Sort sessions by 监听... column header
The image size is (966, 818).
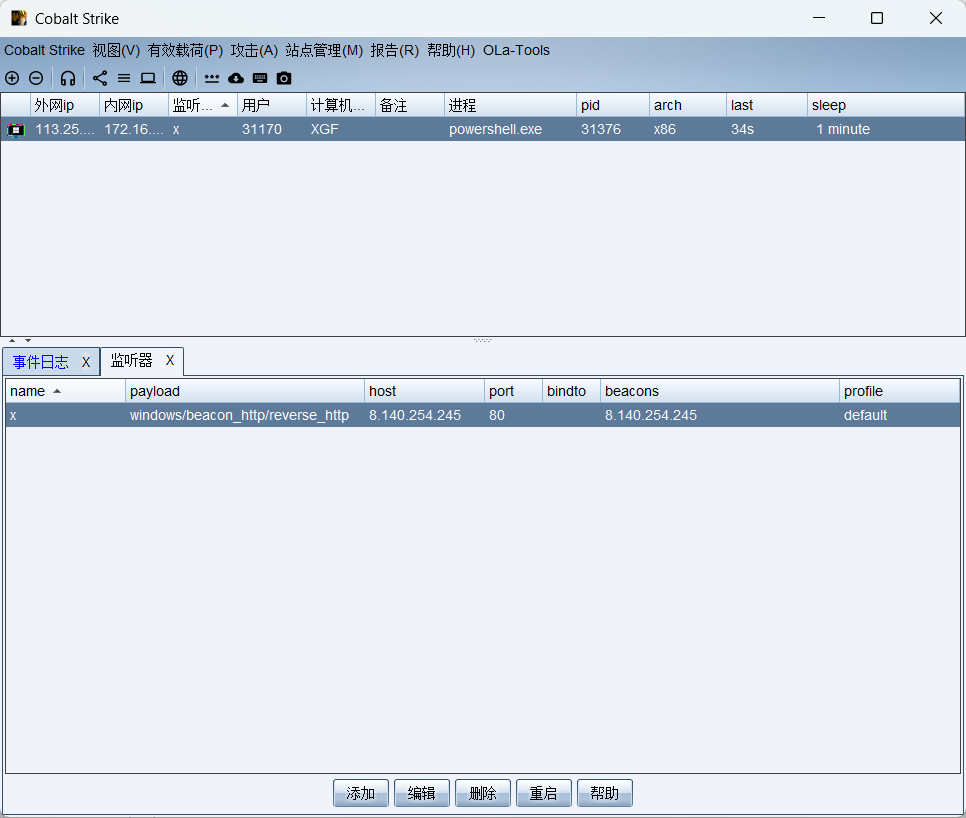(203, 105)
